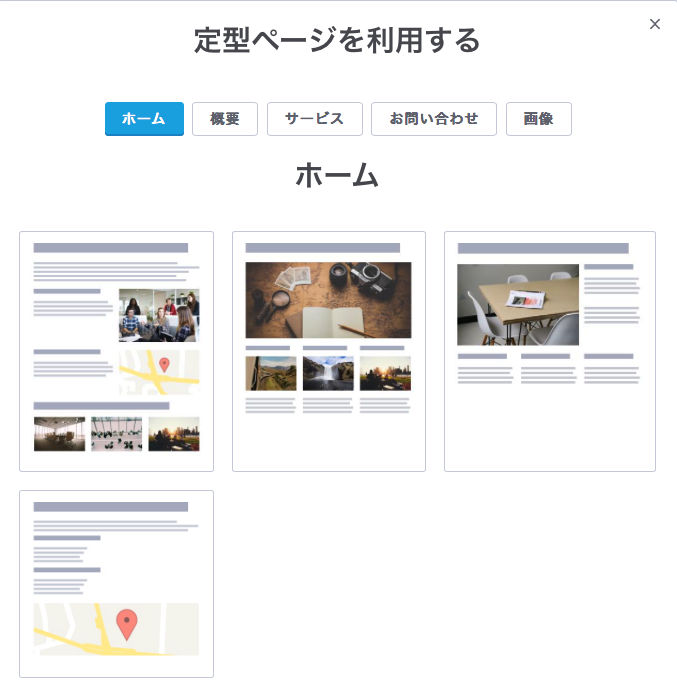Switch to the お問い合わせ tab
The height and width of the screenshot is (698, 677).
[x=434, y=119]
